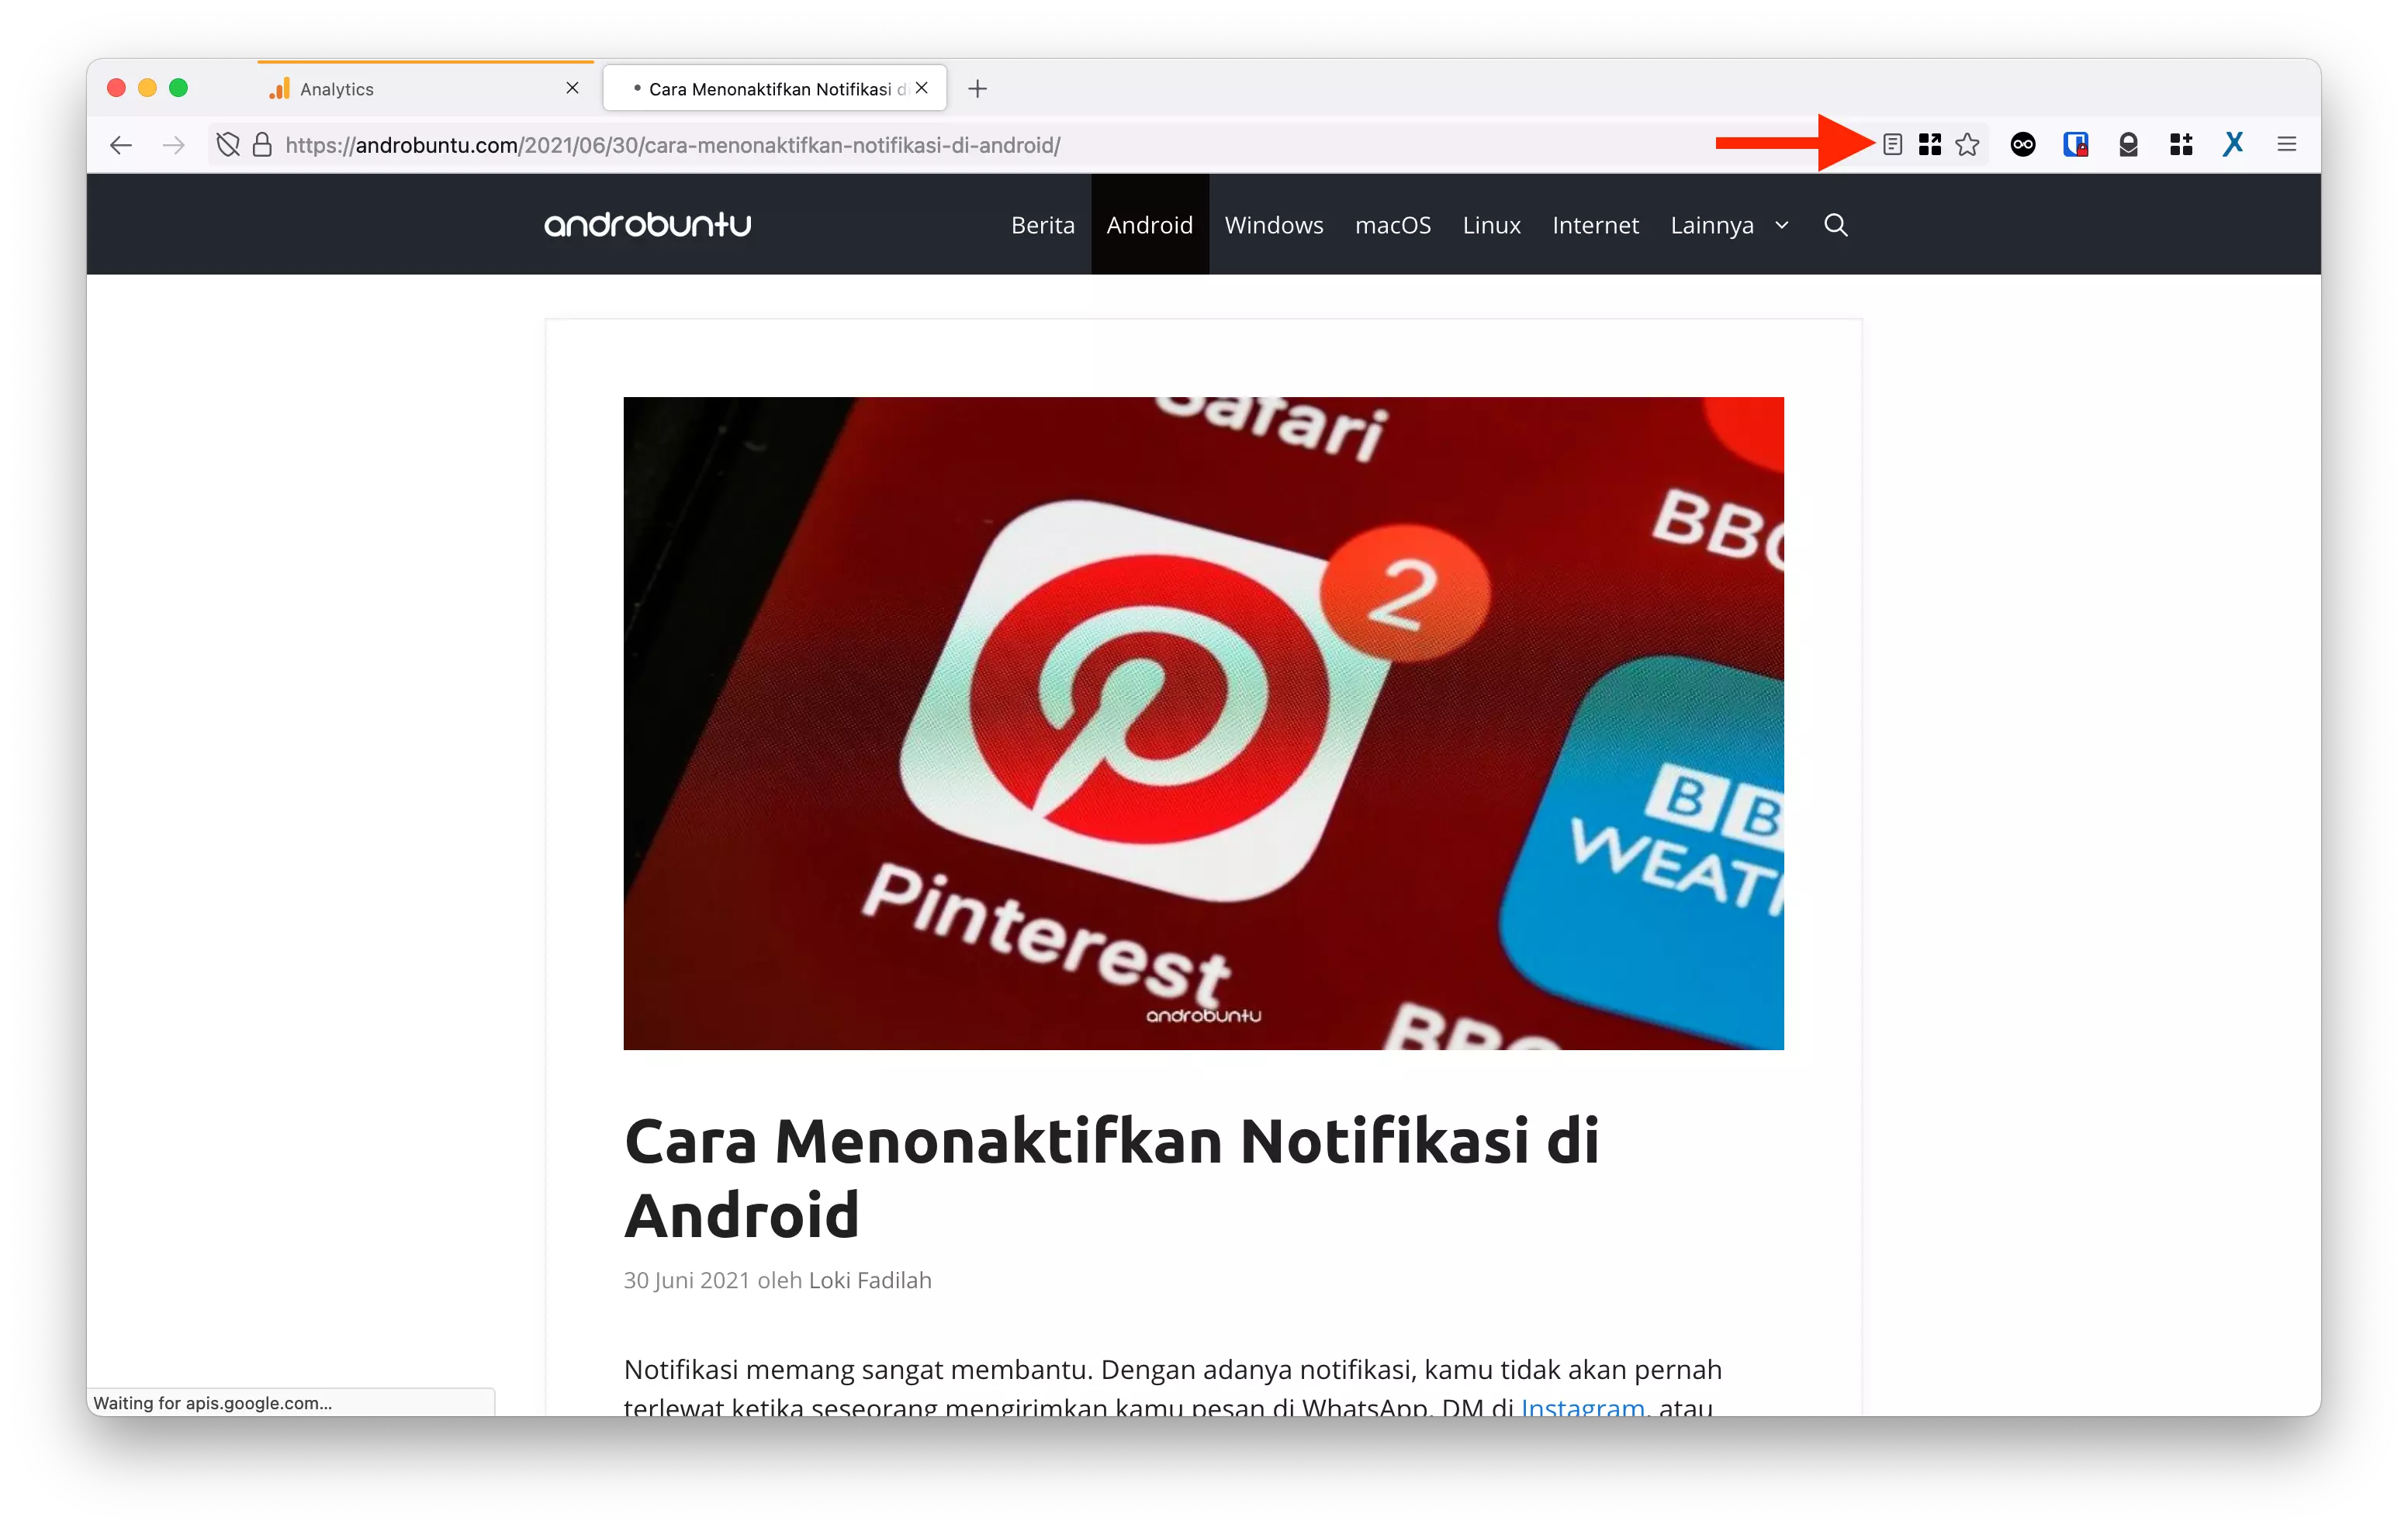Click inside the address bar
2408x1531 pixels.
[900, 144]
